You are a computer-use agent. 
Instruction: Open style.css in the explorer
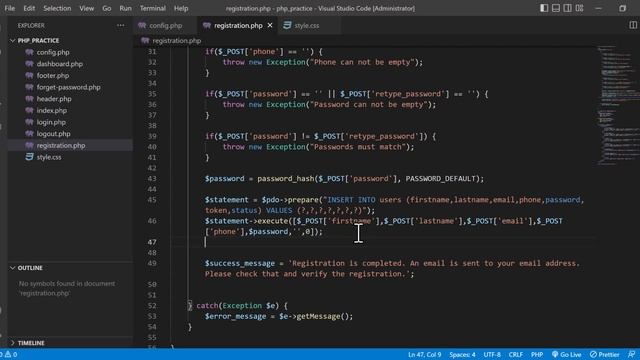pyautogui.click(x=49, y=157)
